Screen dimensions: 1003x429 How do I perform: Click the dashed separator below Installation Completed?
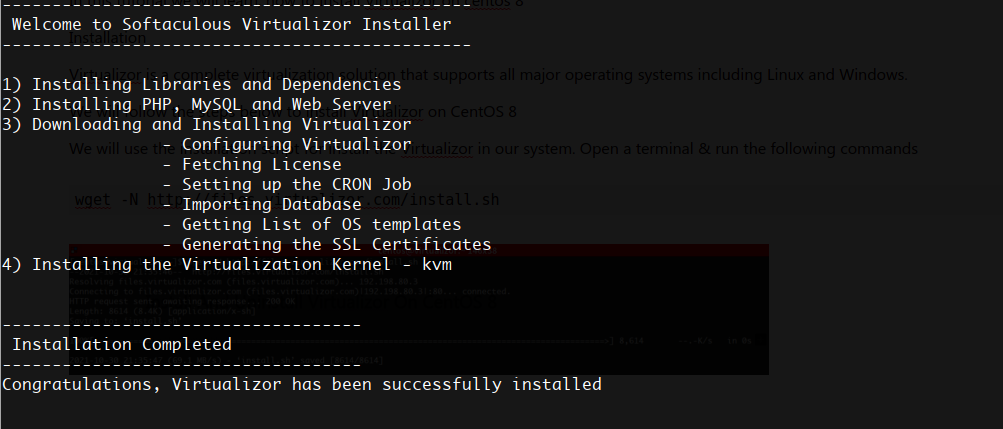tap(182, 364)
